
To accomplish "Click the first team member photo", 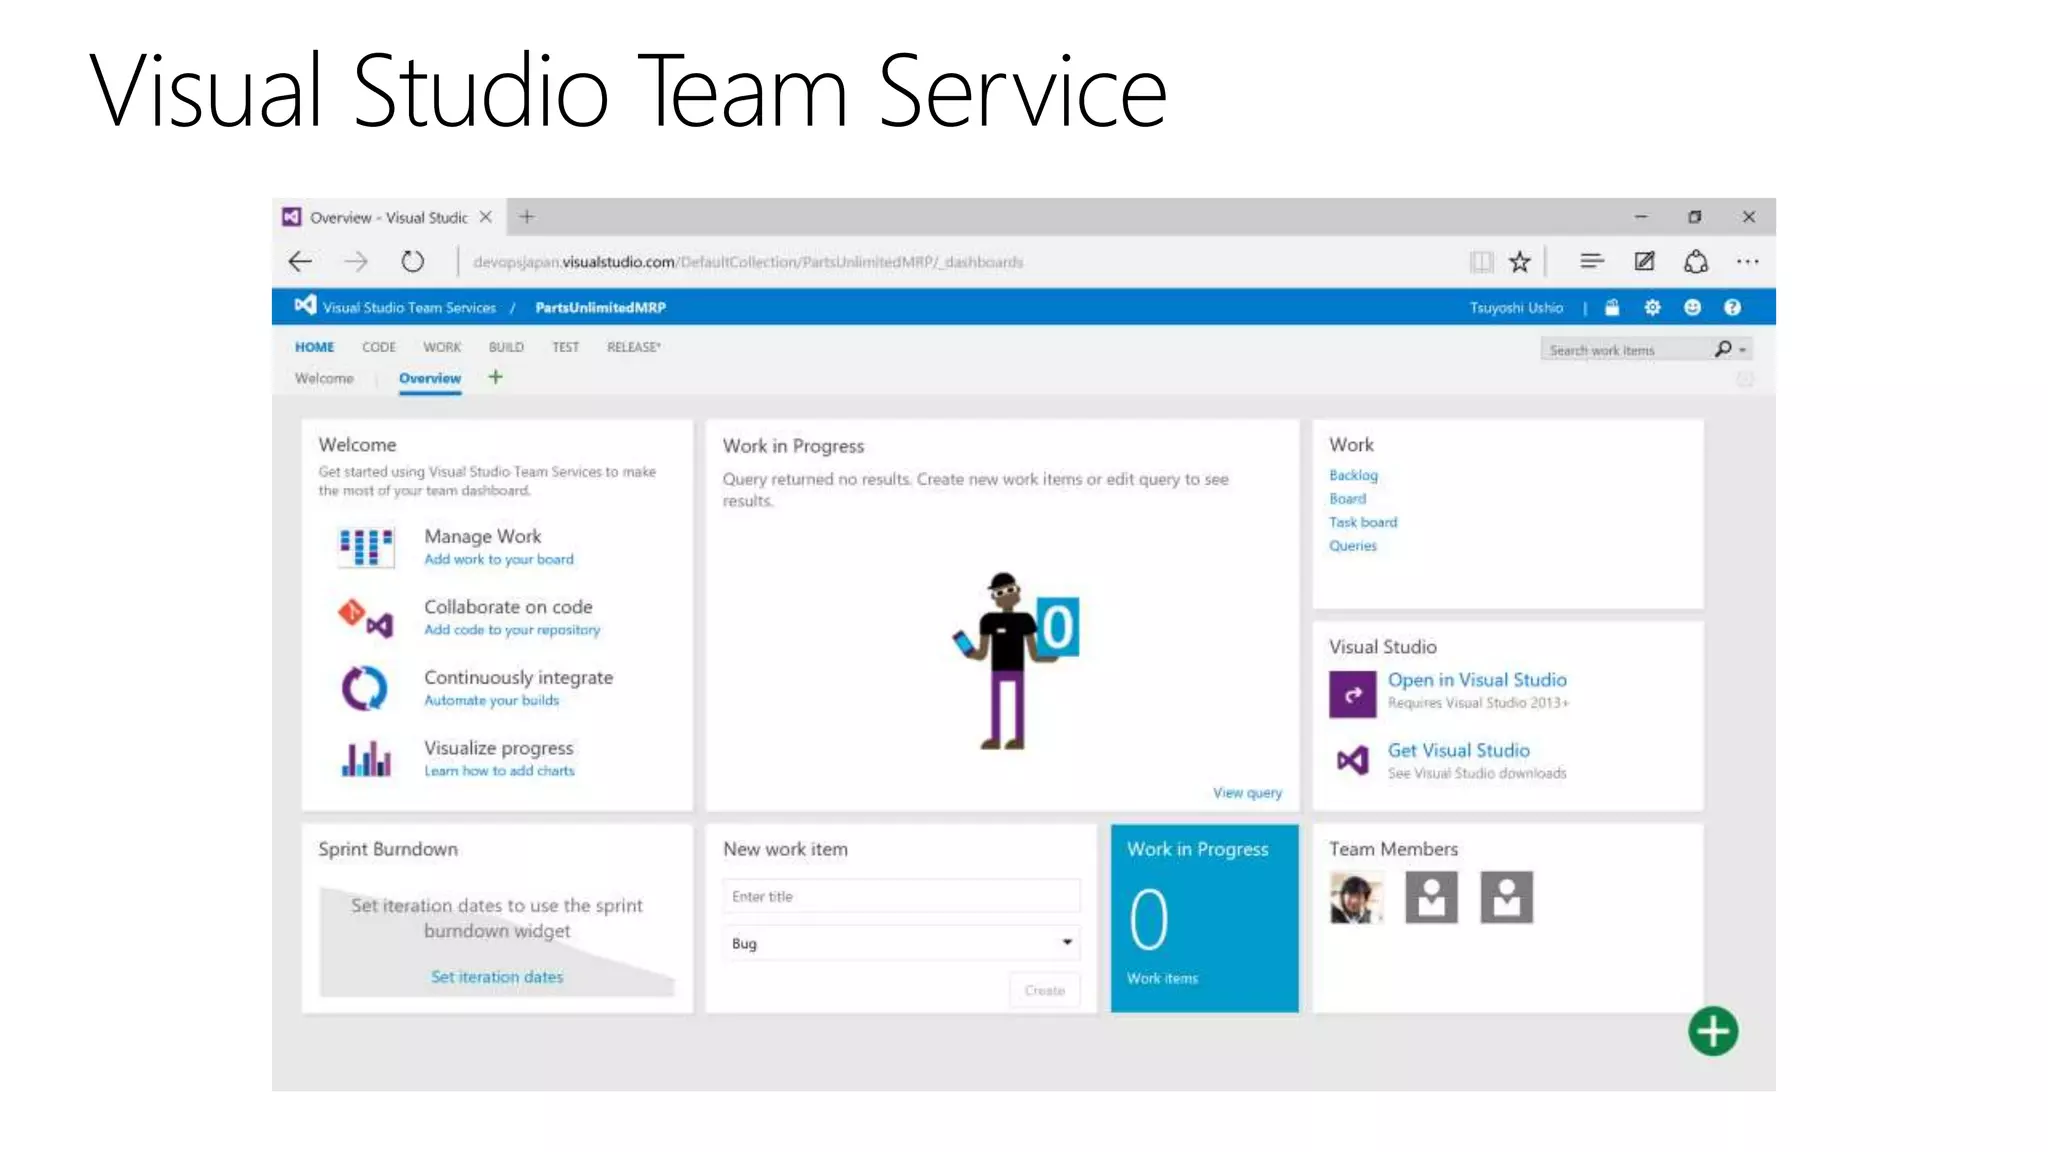I will point(1355,897).
